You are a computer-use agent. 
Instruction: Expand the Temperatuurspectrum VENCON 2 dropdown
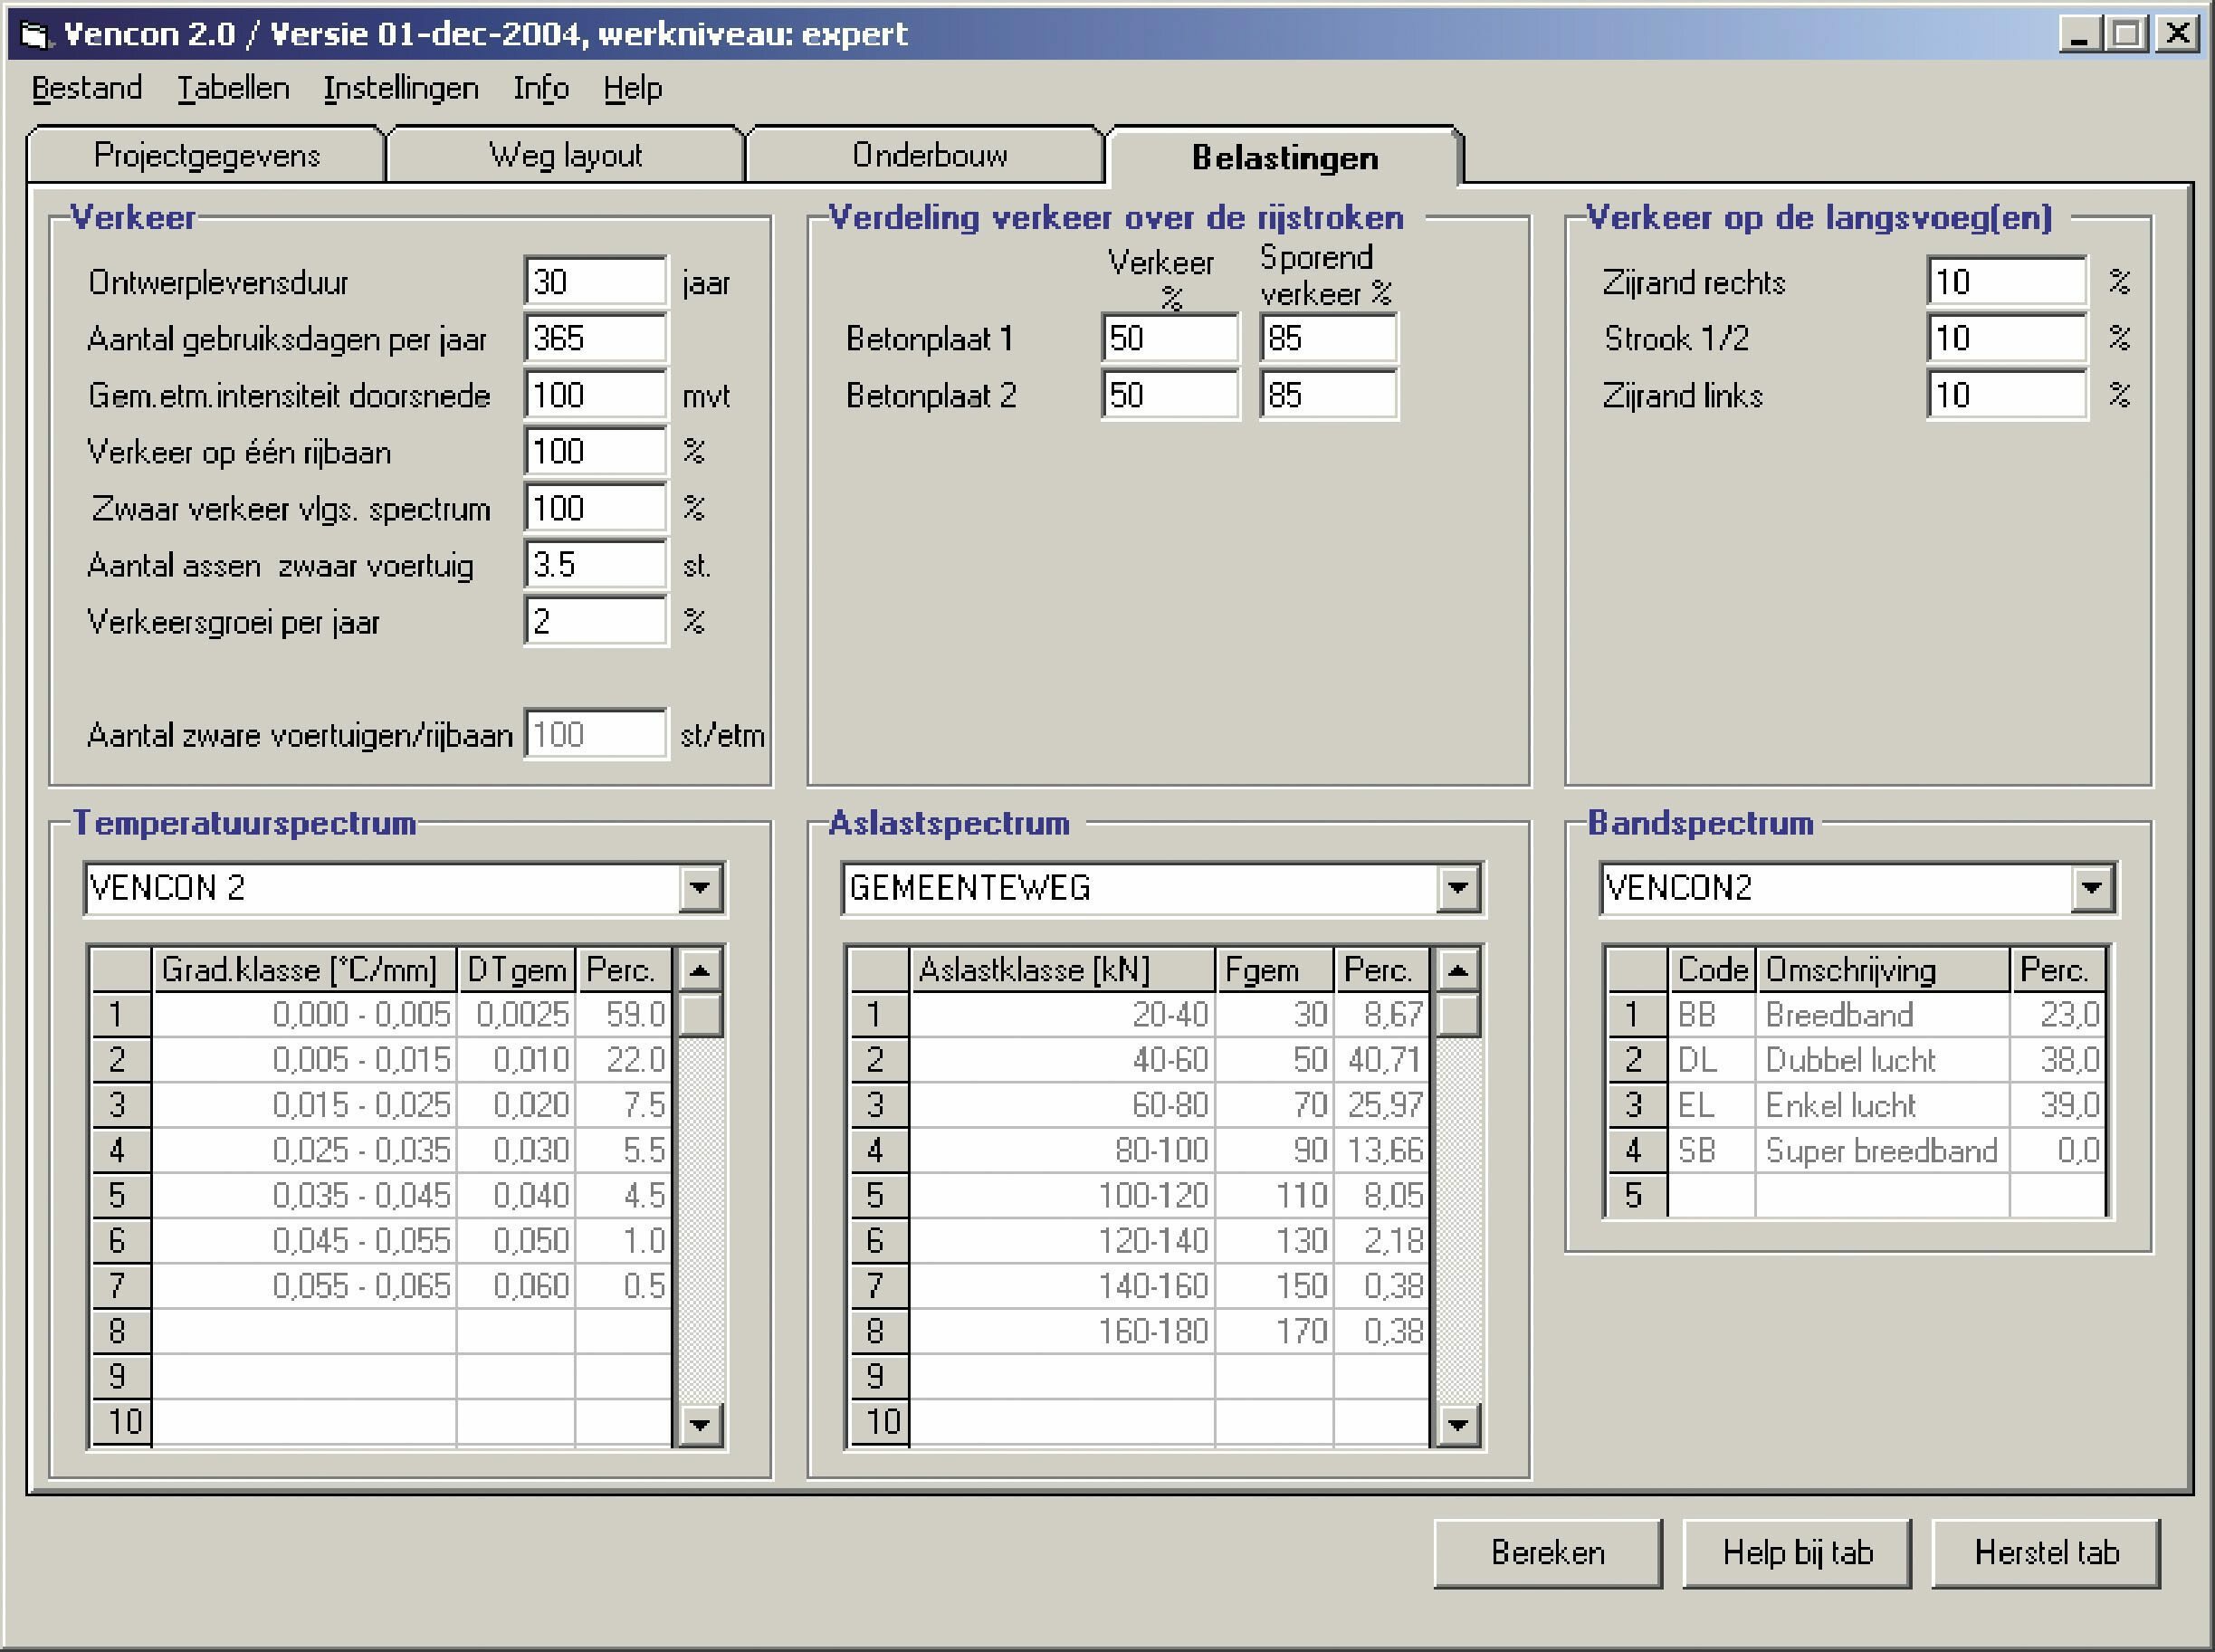[x=700, y=888]
